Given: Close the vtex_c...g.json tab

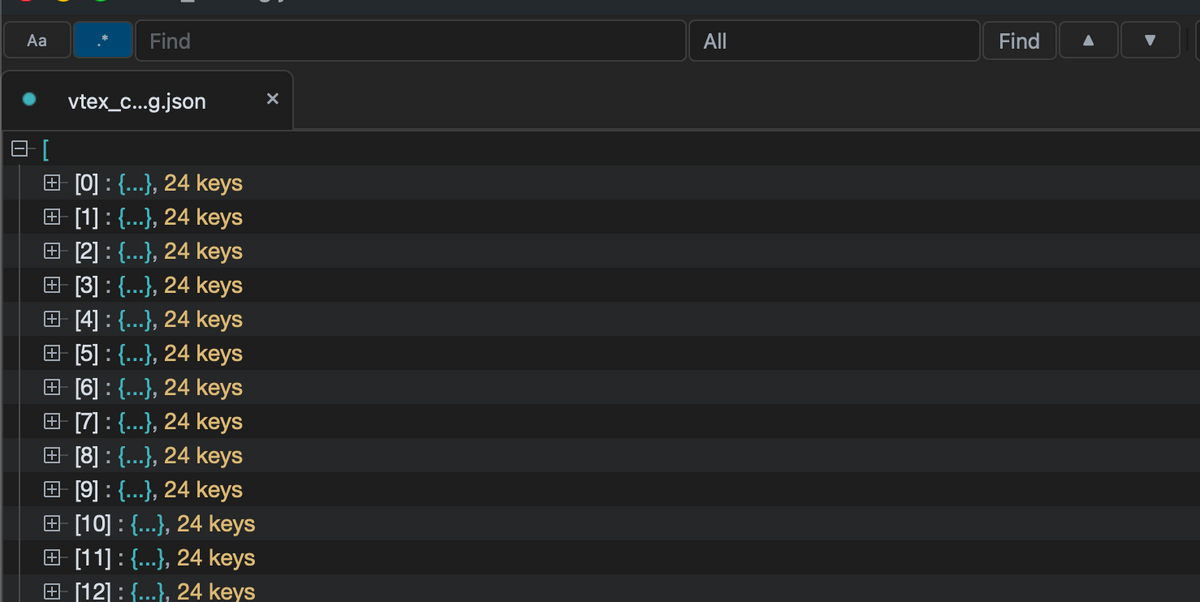Looking at the screenshot, I should [x=272, y=100].
